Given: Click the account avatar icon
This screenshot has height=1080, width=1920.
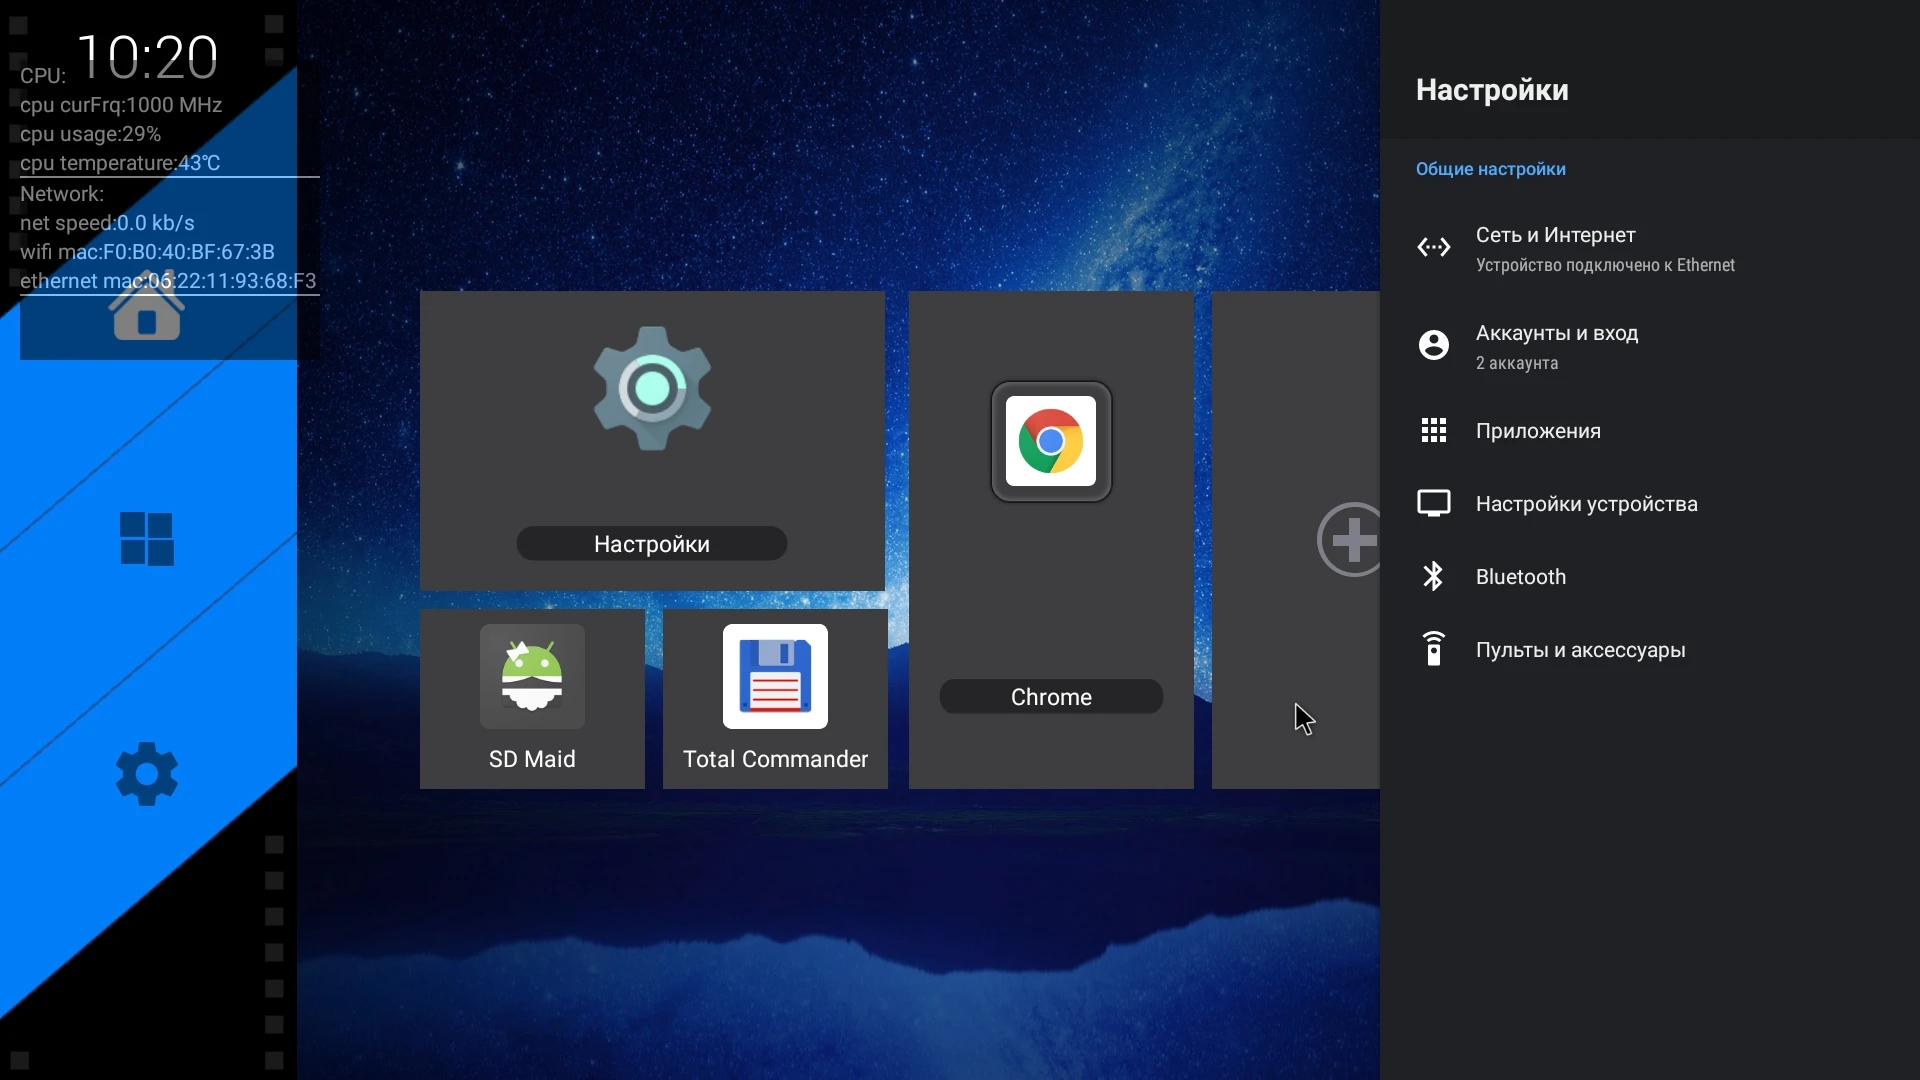Looking at the screenshot, I should pos(1433,345).
